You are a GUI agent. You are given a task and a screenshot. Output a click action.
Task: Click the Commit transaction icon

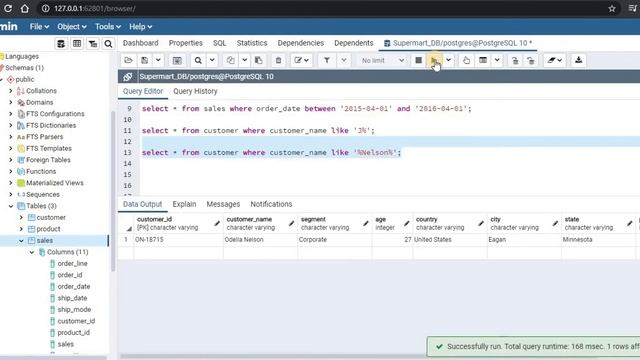tap(515, 60)
